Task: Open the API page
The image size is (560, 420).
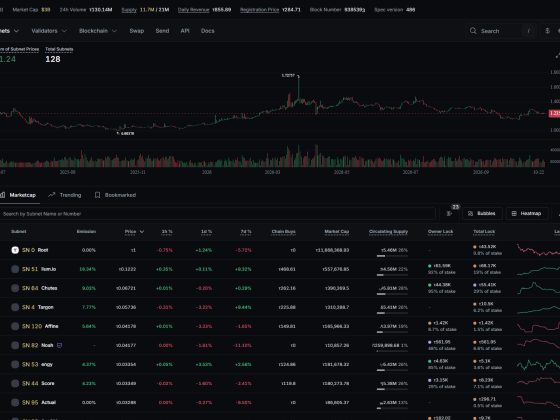Action: (185, 31)
